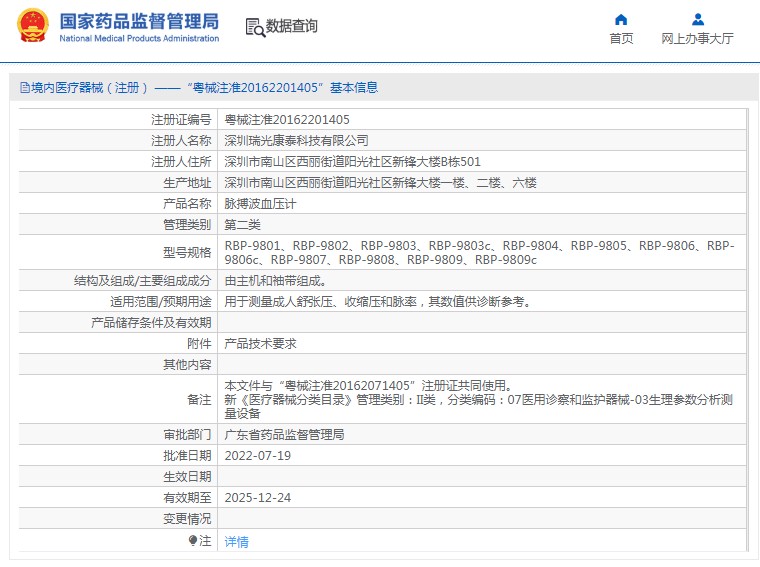Click the home icon above 首页
760x567 pixels.
pyautogui.click(x=621, y=19)
